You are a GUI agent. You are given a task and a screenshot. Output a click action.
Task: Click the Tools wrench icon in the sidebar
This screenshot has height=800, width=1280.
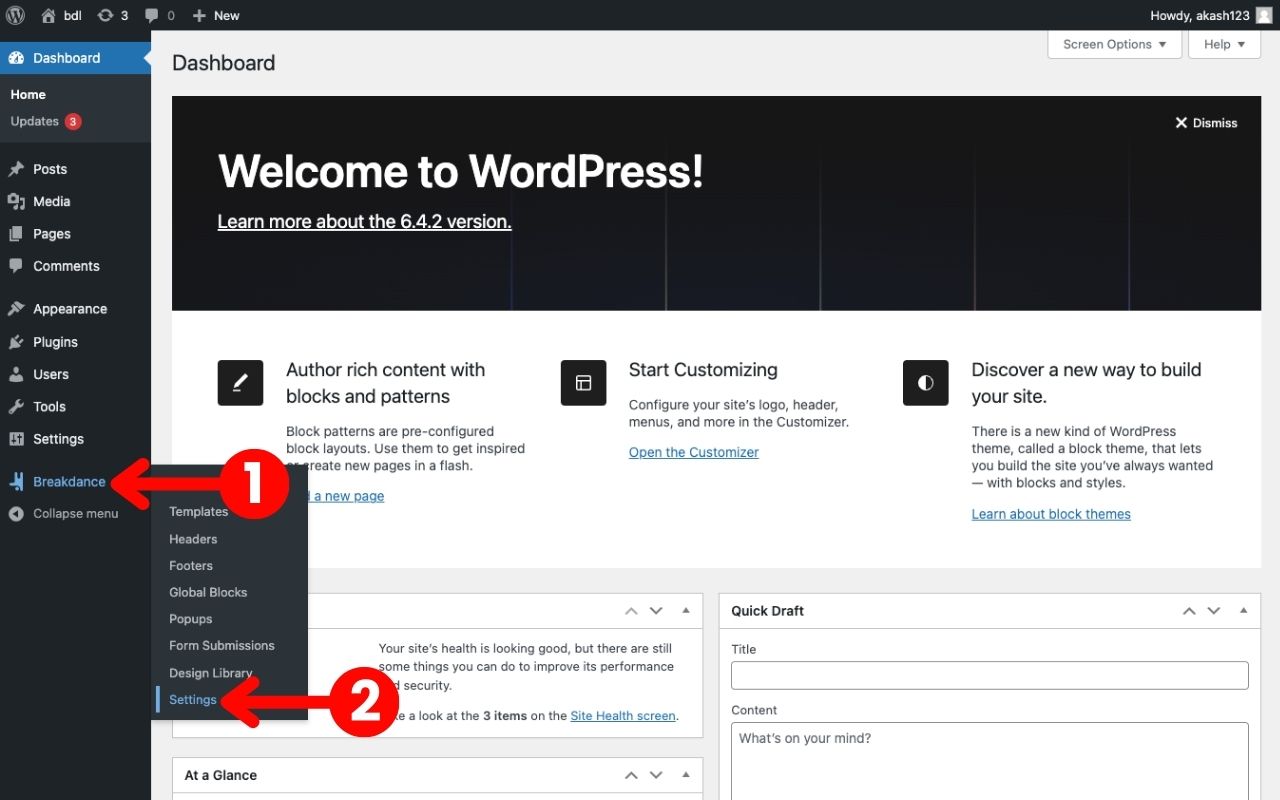tap(16, 406)
